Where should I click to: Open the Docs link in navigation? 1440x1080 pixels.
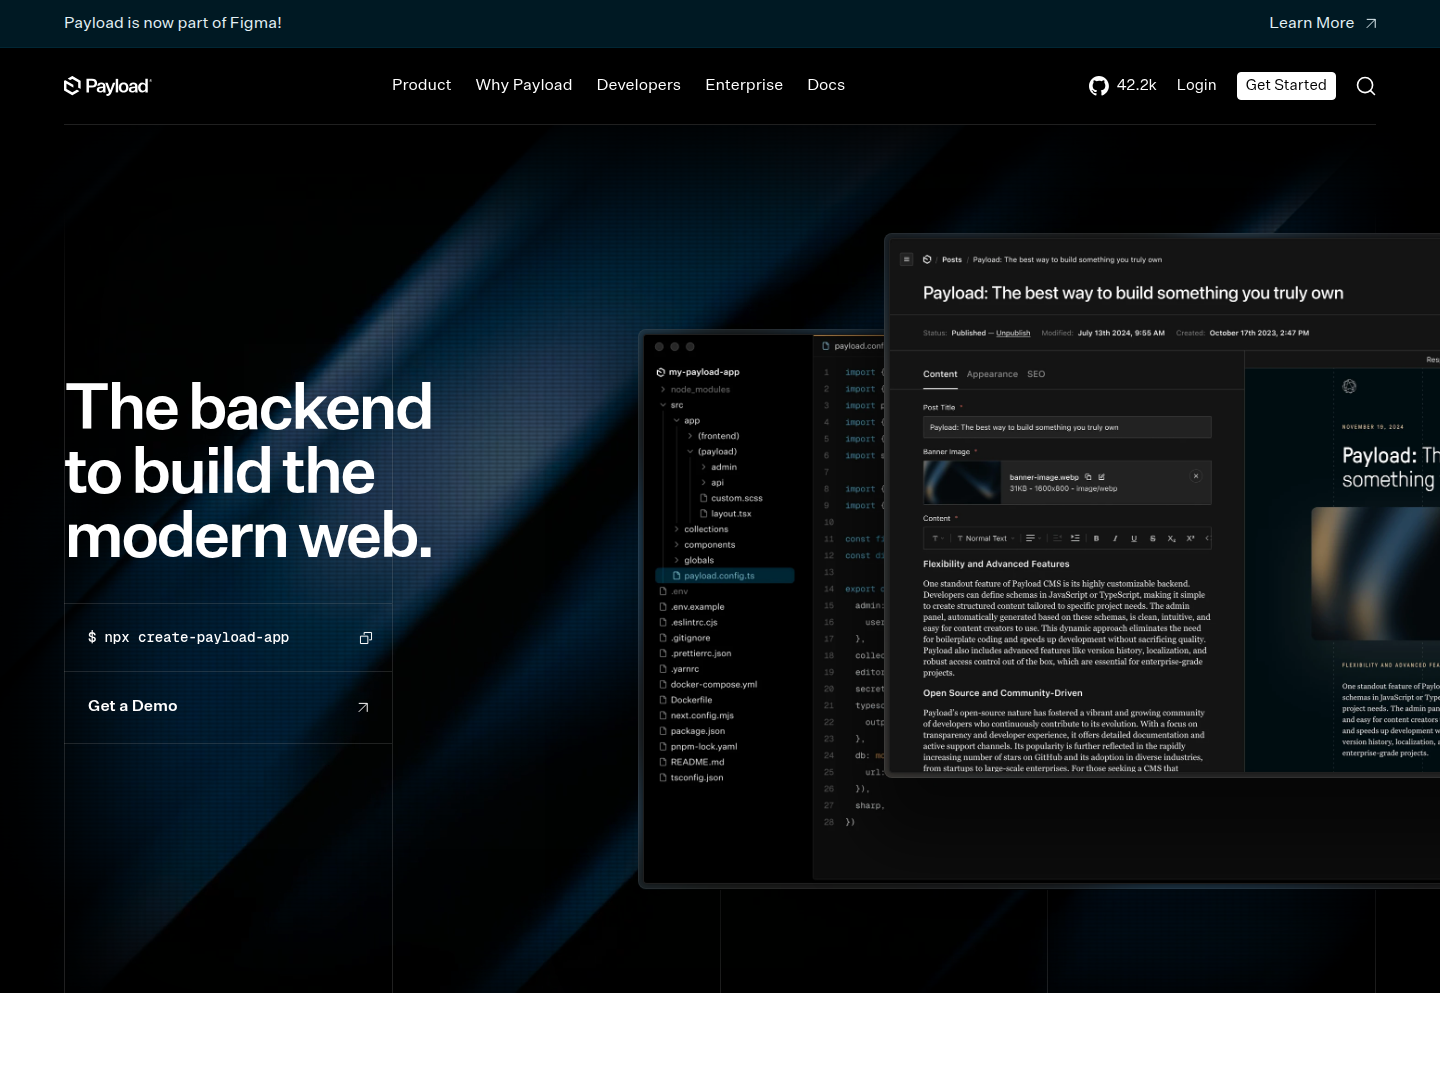826,85
